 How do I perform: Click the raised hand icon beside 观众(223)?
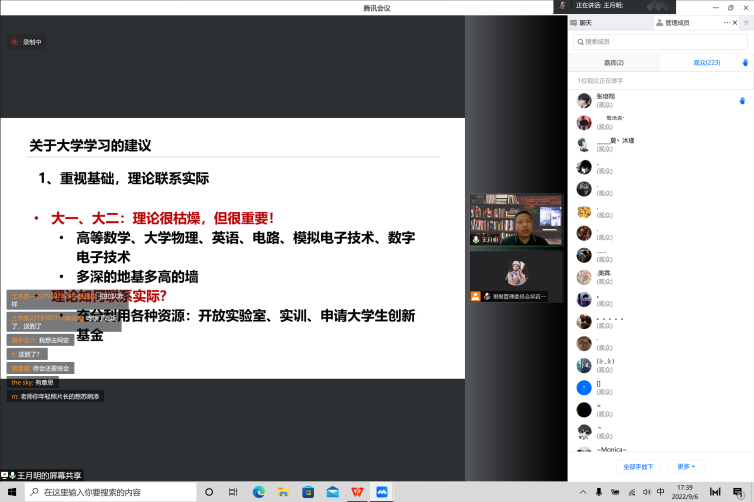point(744,62)
